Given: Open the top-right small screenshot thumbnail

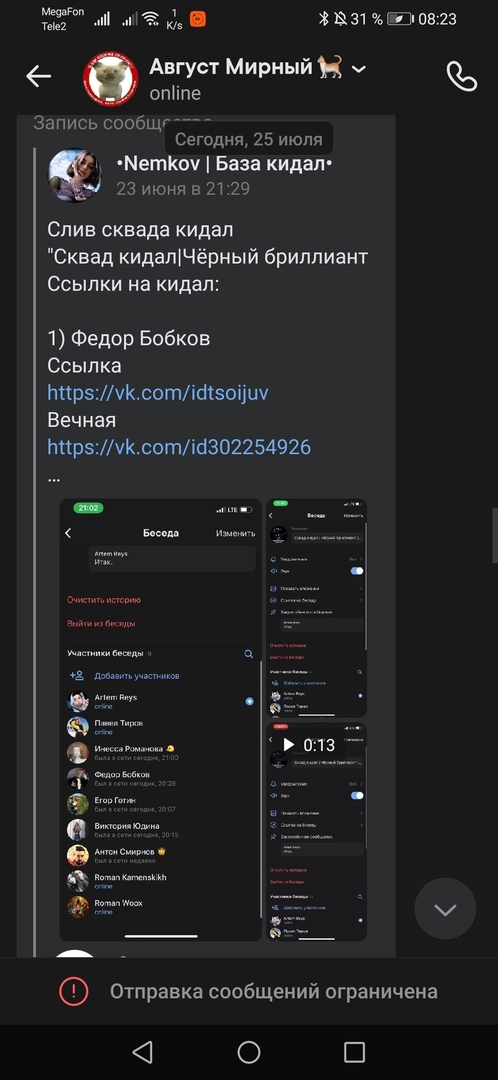Looking at the screenshot, I should pos(316,608).
